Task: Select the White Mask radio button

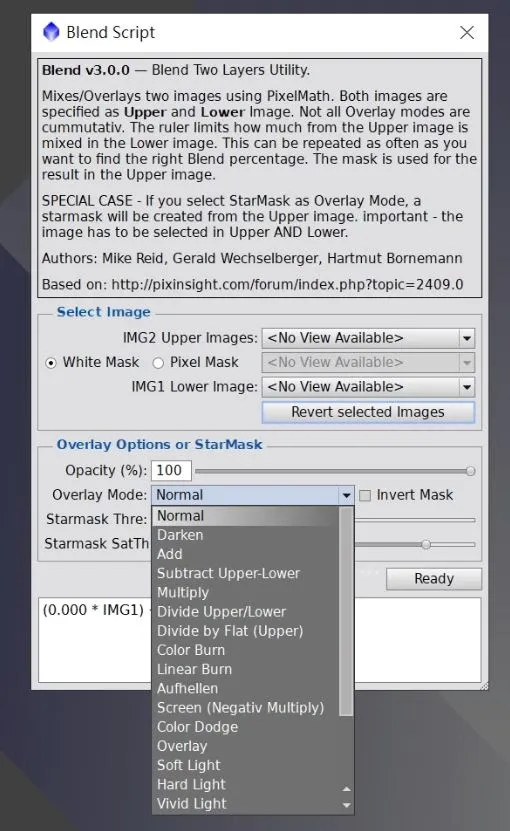Action: (51, 363)
